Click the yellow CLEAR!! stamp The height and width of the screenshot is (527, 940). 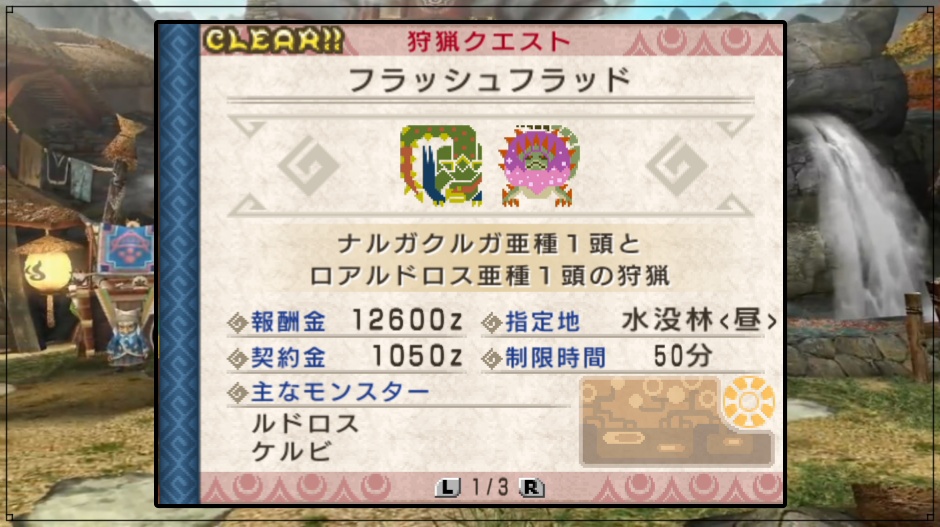point(273,40)
